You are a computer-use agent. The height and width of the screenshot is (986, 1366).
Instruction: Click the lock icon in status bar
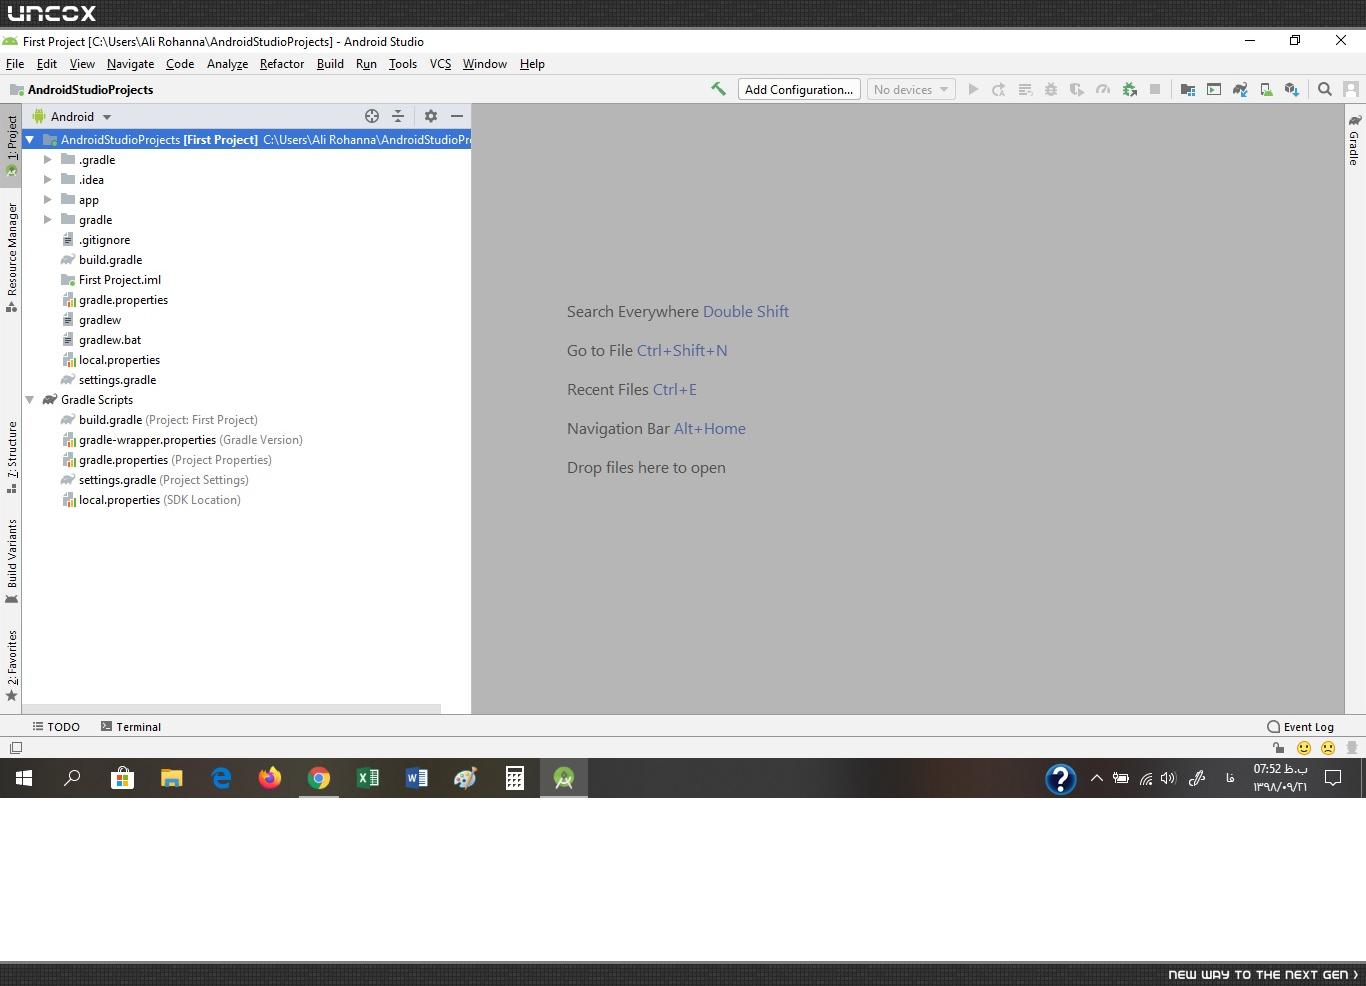(x=1278, y=747)
